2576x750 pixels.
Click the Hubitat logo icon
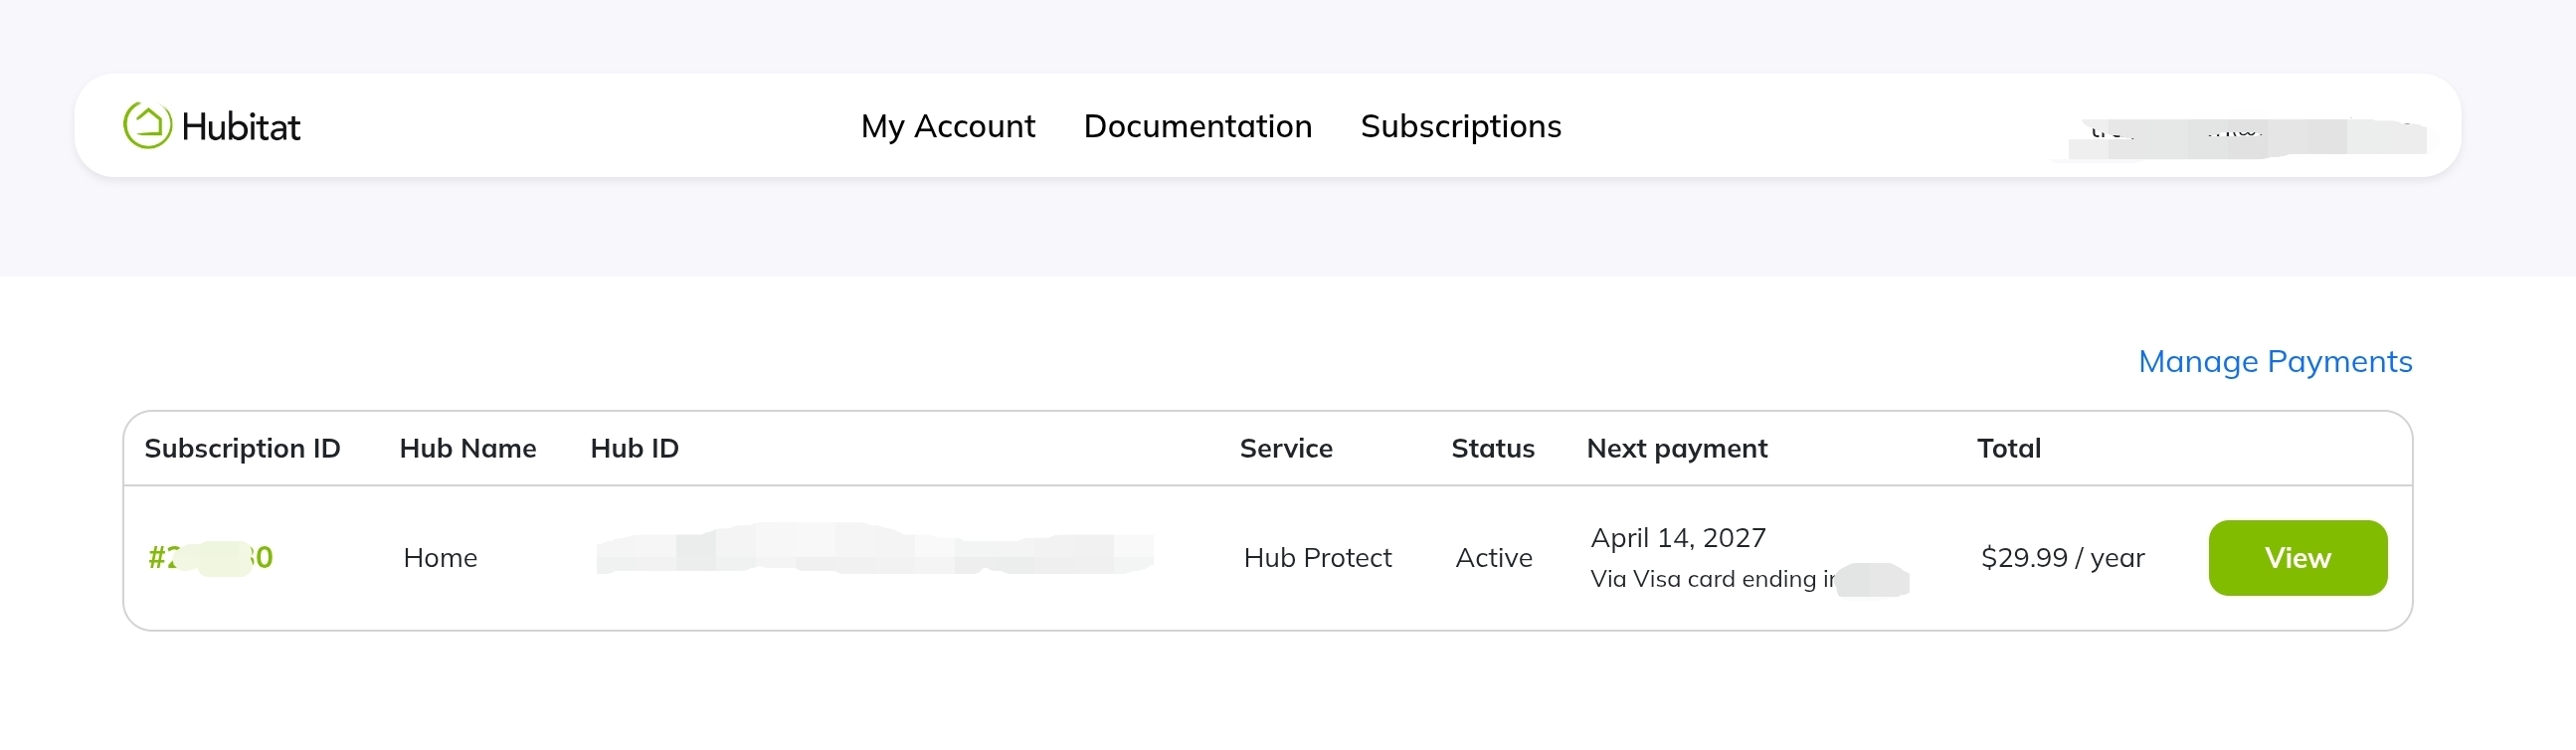coord(148,126)
